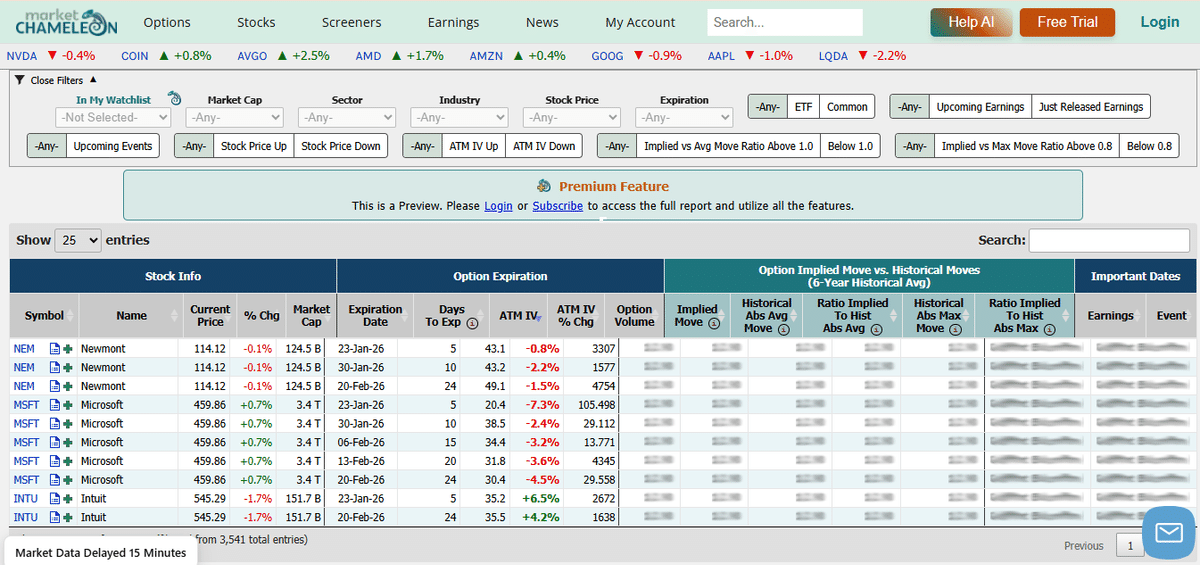Toggle the Upcoming Earnings filter
The width and height of the screenshot is (1200, 565).
point(980,106)
